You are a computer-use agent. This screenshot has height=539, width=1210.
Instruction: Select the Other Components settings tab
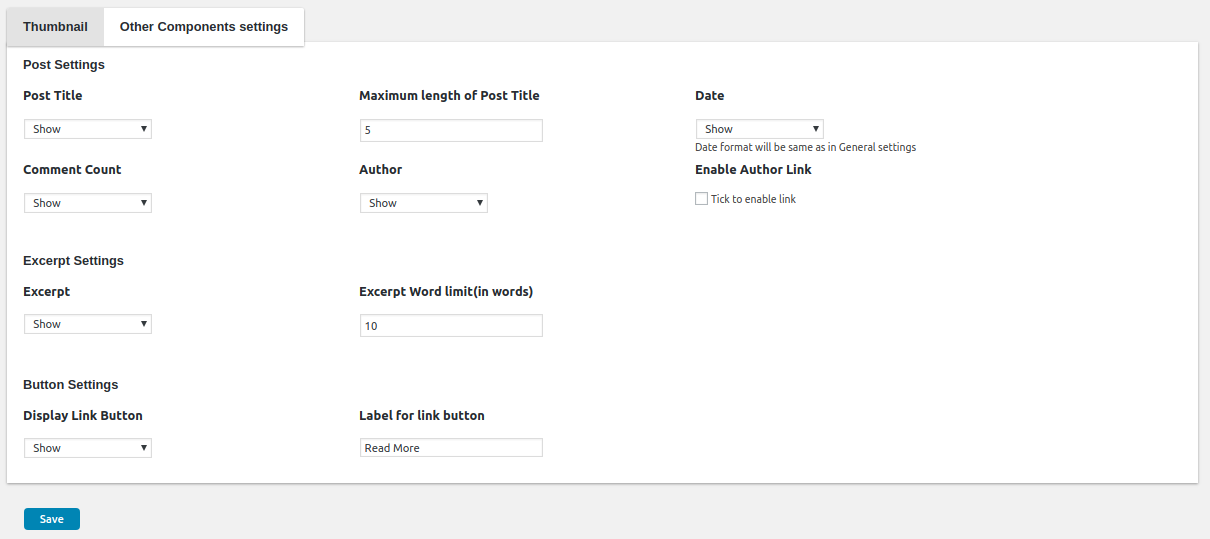pyautogui.click(x=203, y=27)
